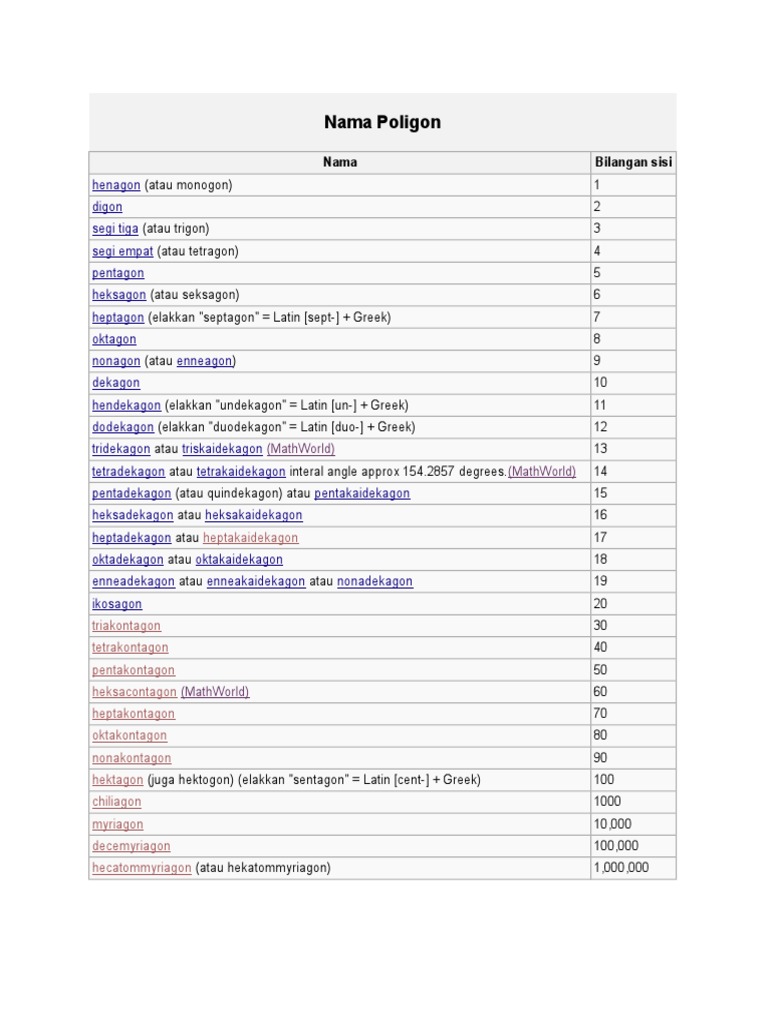
Task: Open the henagon link
Action: (116, 185)
